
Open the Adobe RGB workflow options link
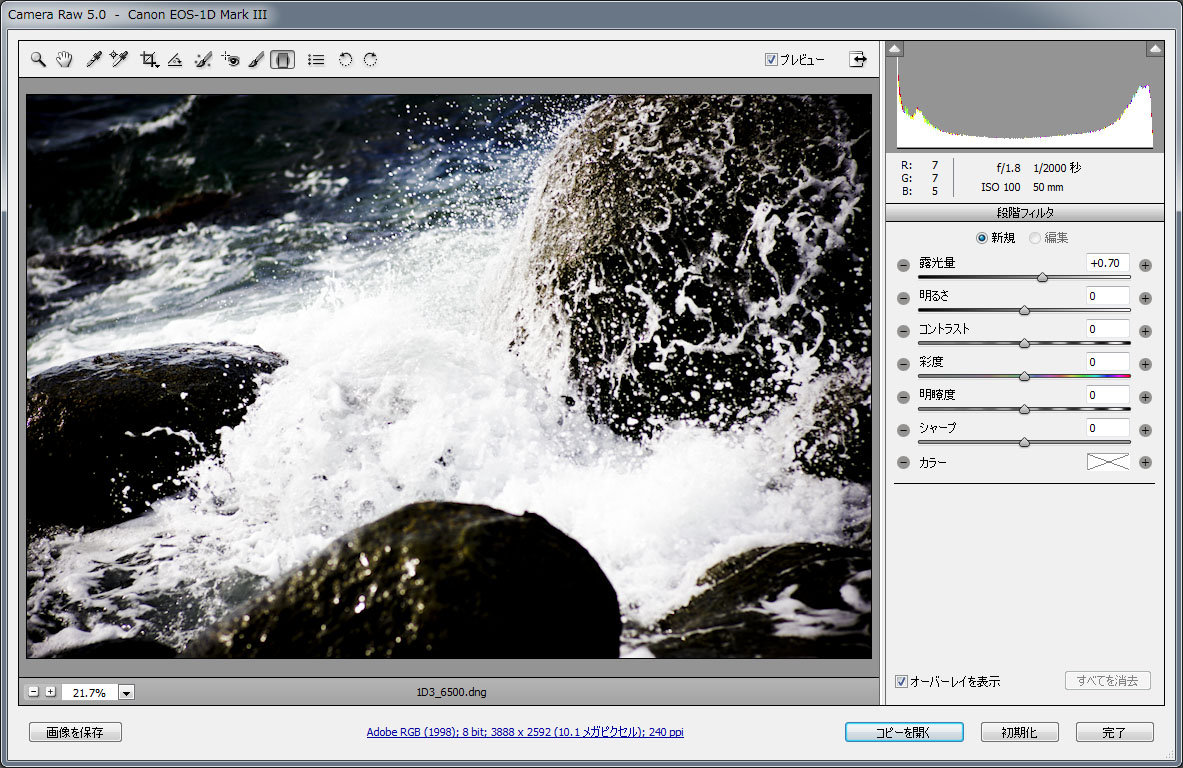(525, 732)
